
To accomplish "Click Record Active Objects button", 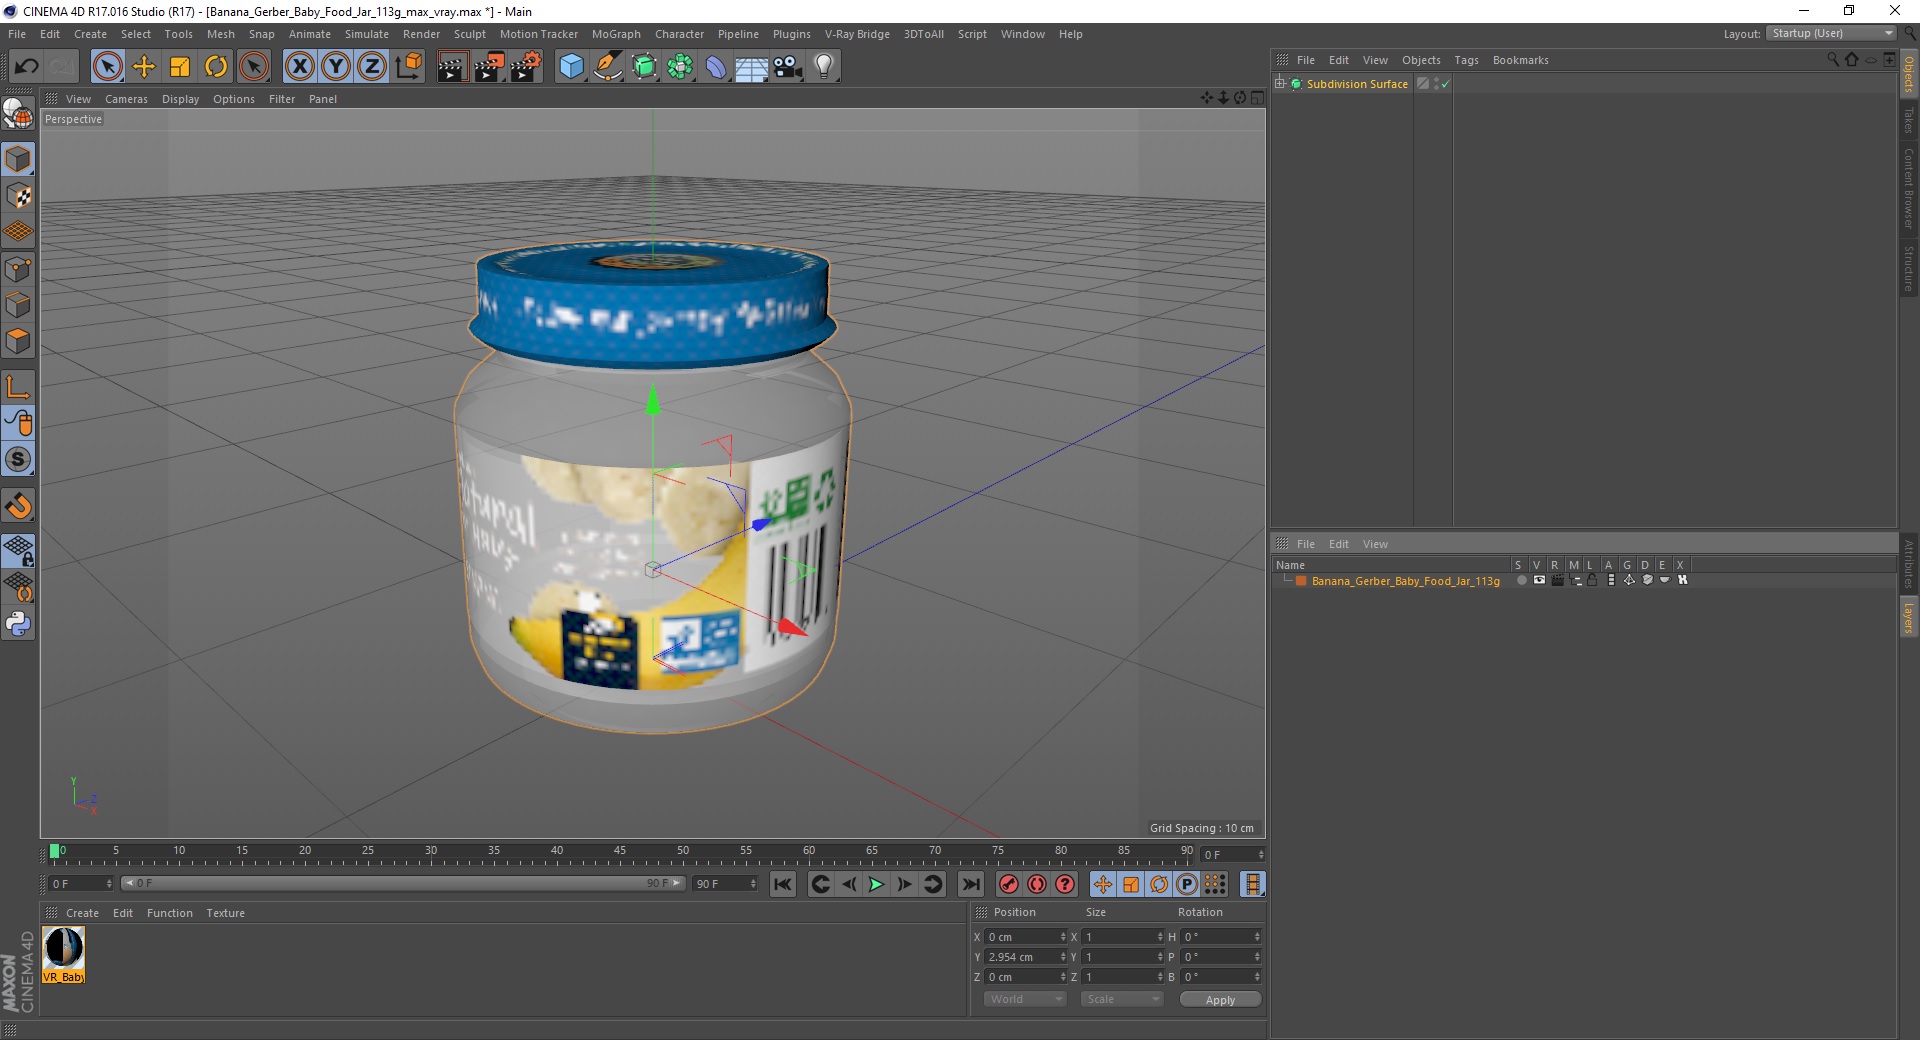I will point(1009,884).
